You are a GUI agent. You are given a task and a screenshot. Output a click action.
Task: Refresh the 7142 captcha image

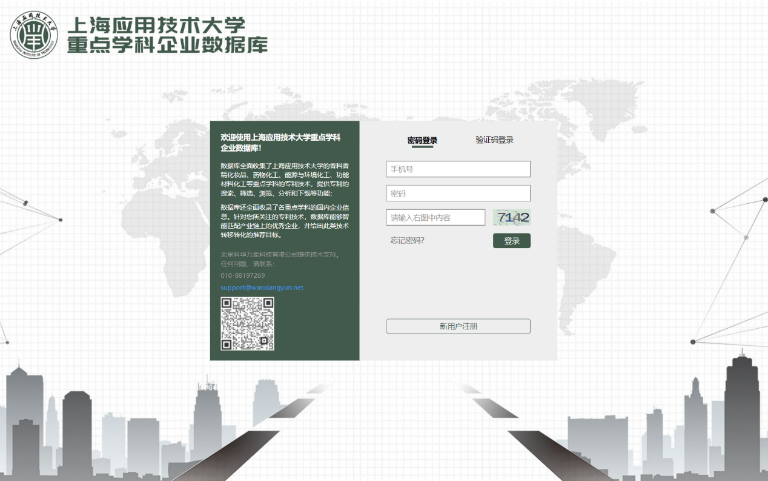[512, 217]
